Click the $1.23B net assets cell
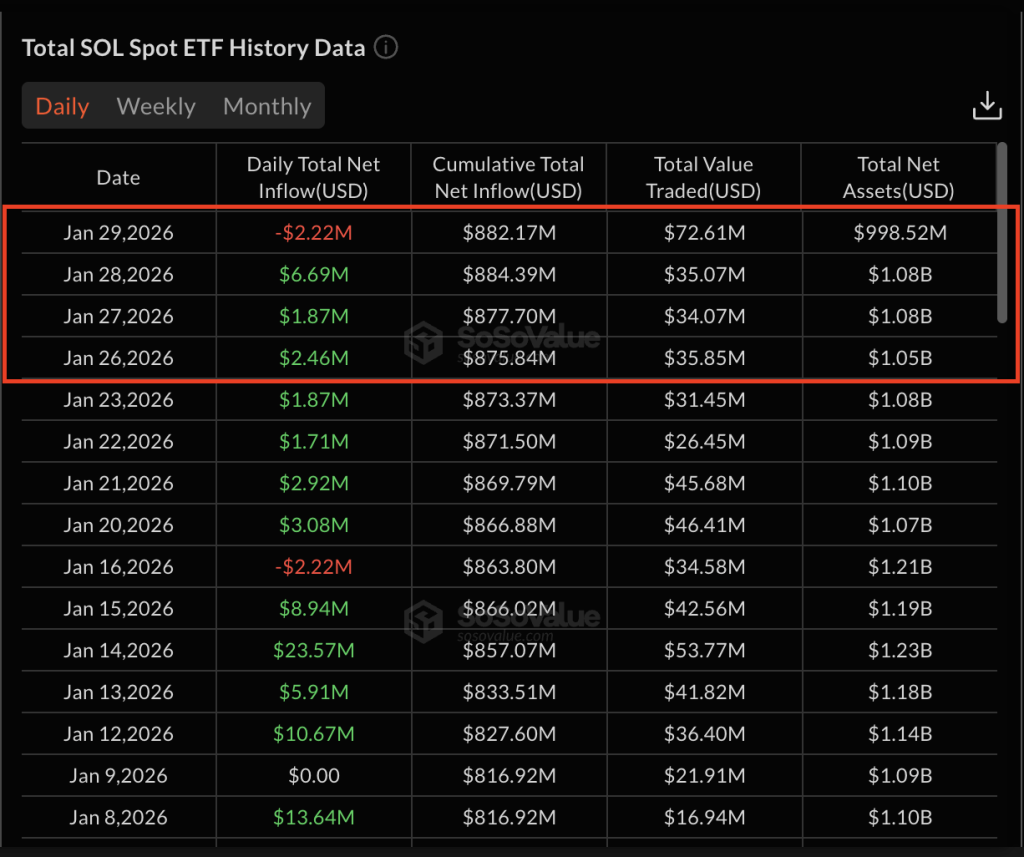This screenshot has height=857, width=1024. (x=898, y=650)
